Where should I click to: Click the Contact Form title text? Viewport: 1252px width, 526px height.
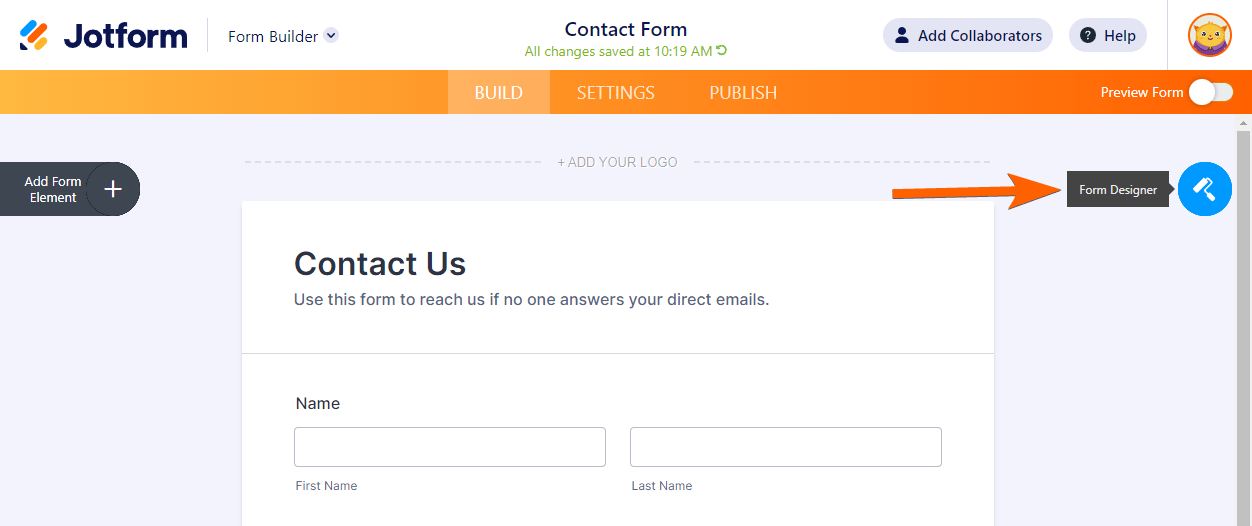[x=626, y=29]
